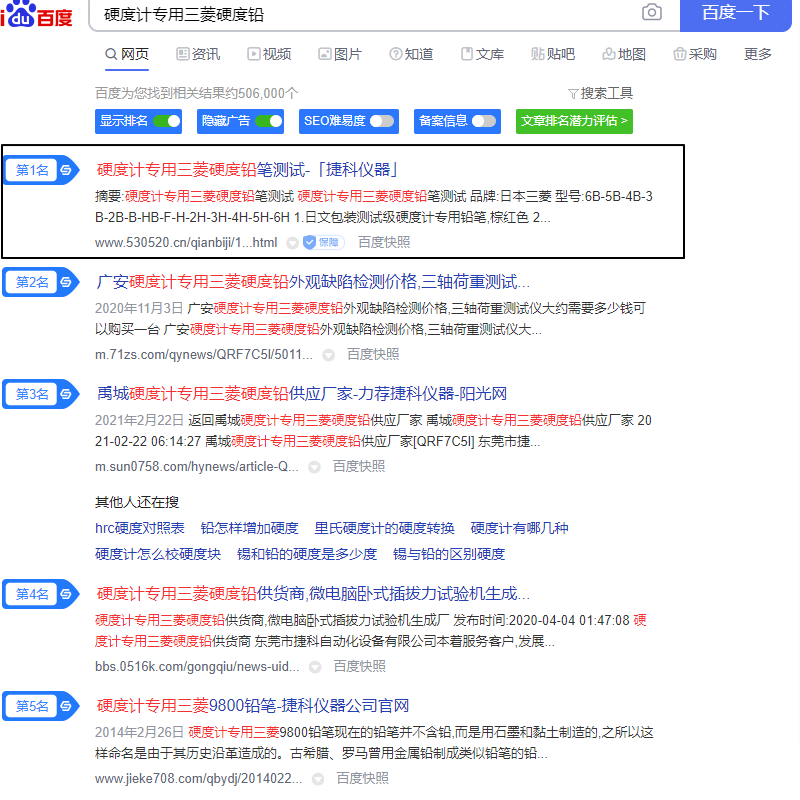Expand dropdown arrow after jieke708.com URL
This screenshot has width=800, height=800.
tap(318, 780)
